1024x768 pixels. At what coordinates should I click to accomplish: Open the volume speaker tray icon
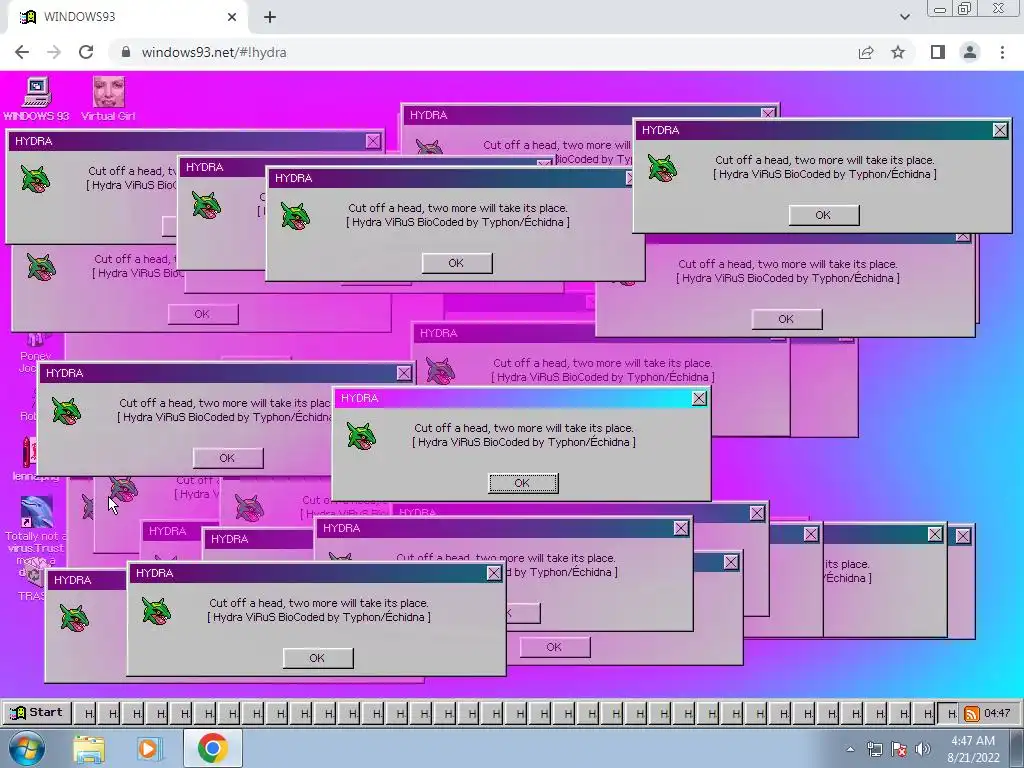pyautogui.click(x=923, y=749)
